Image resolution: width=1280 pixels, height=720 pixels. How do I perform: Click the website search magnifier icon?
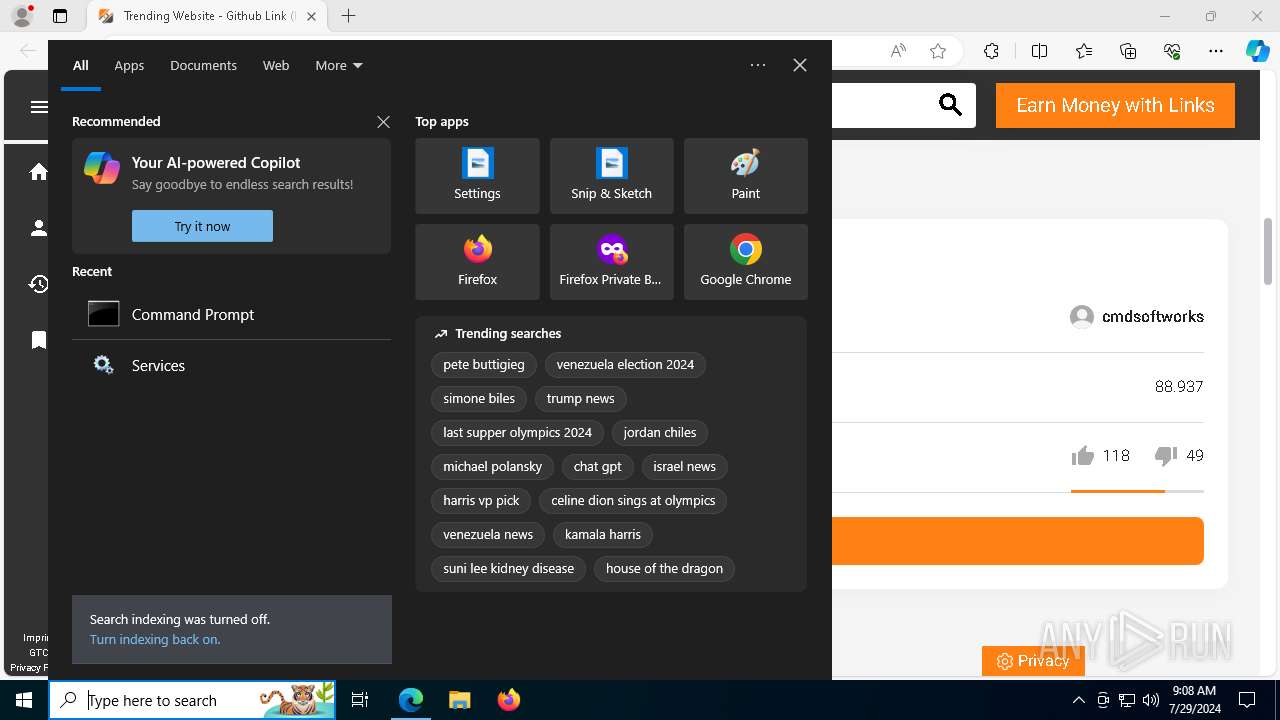pos(950,105)
